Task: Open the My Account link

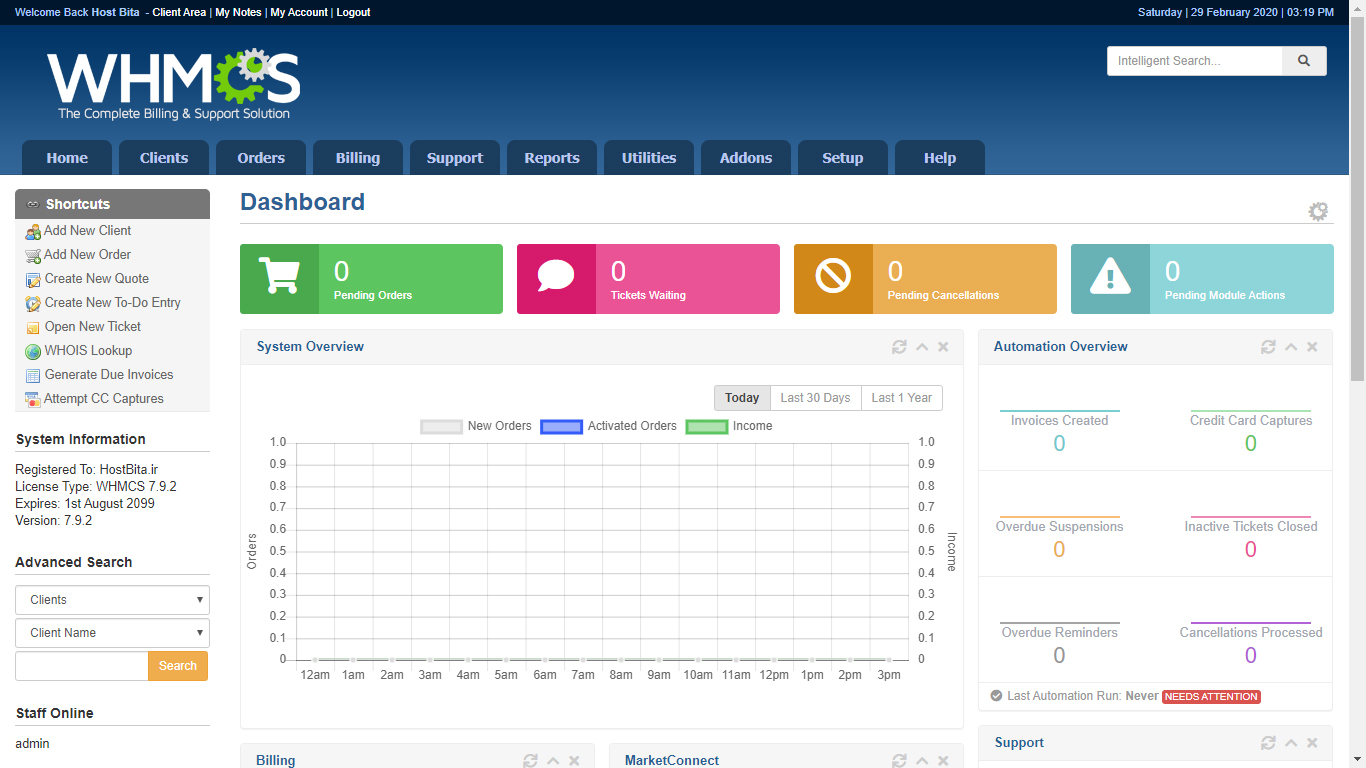Action: [x=299, y=12]
